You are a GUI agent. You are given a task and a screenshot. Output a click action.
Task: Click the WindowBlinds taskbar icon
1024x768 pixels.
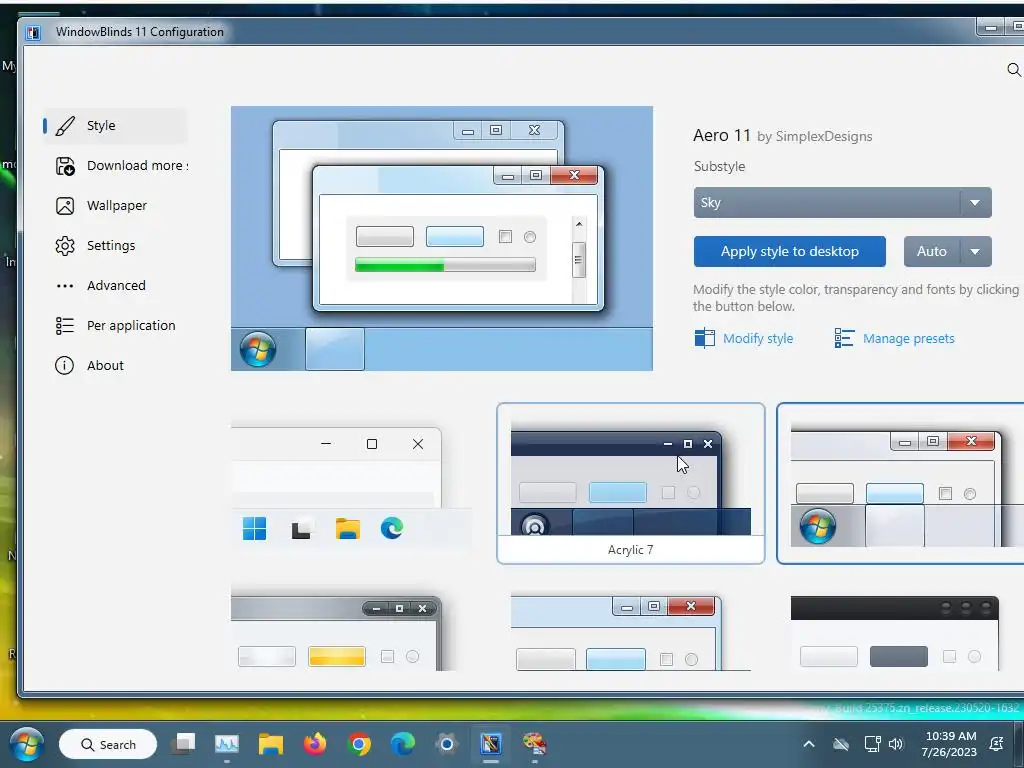click(491, 744)
